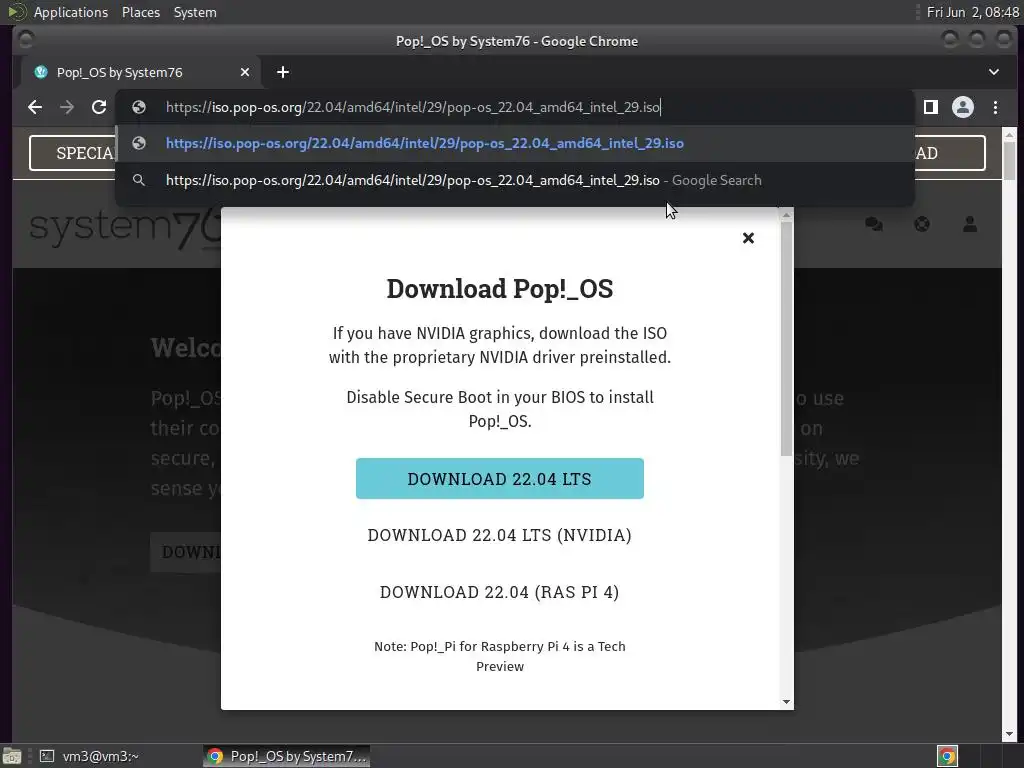The width and height of the screenshot is (1024, 768).
Task: Click the Chrome tray icon at bottom right
Action: (947, 756)
